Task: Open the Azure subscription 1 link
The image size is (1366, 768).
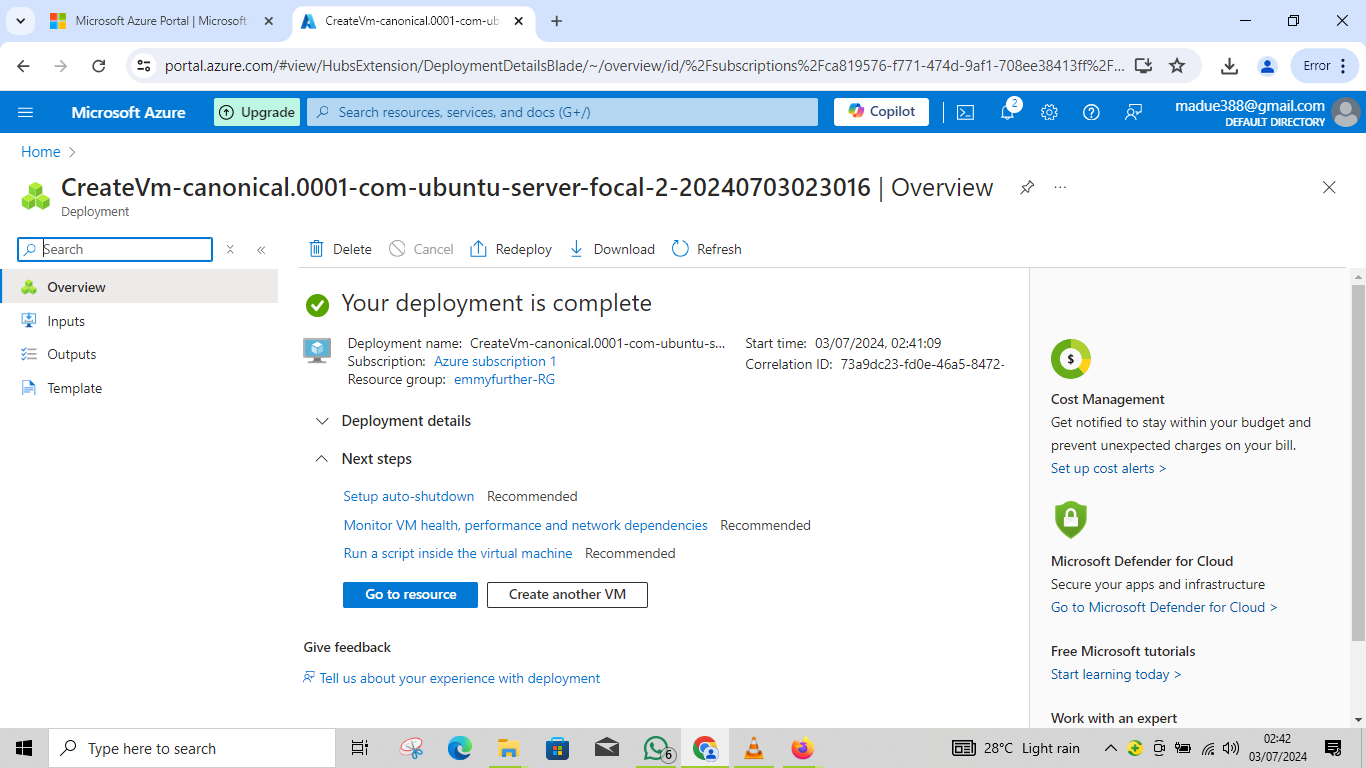Action: [495, 361]
